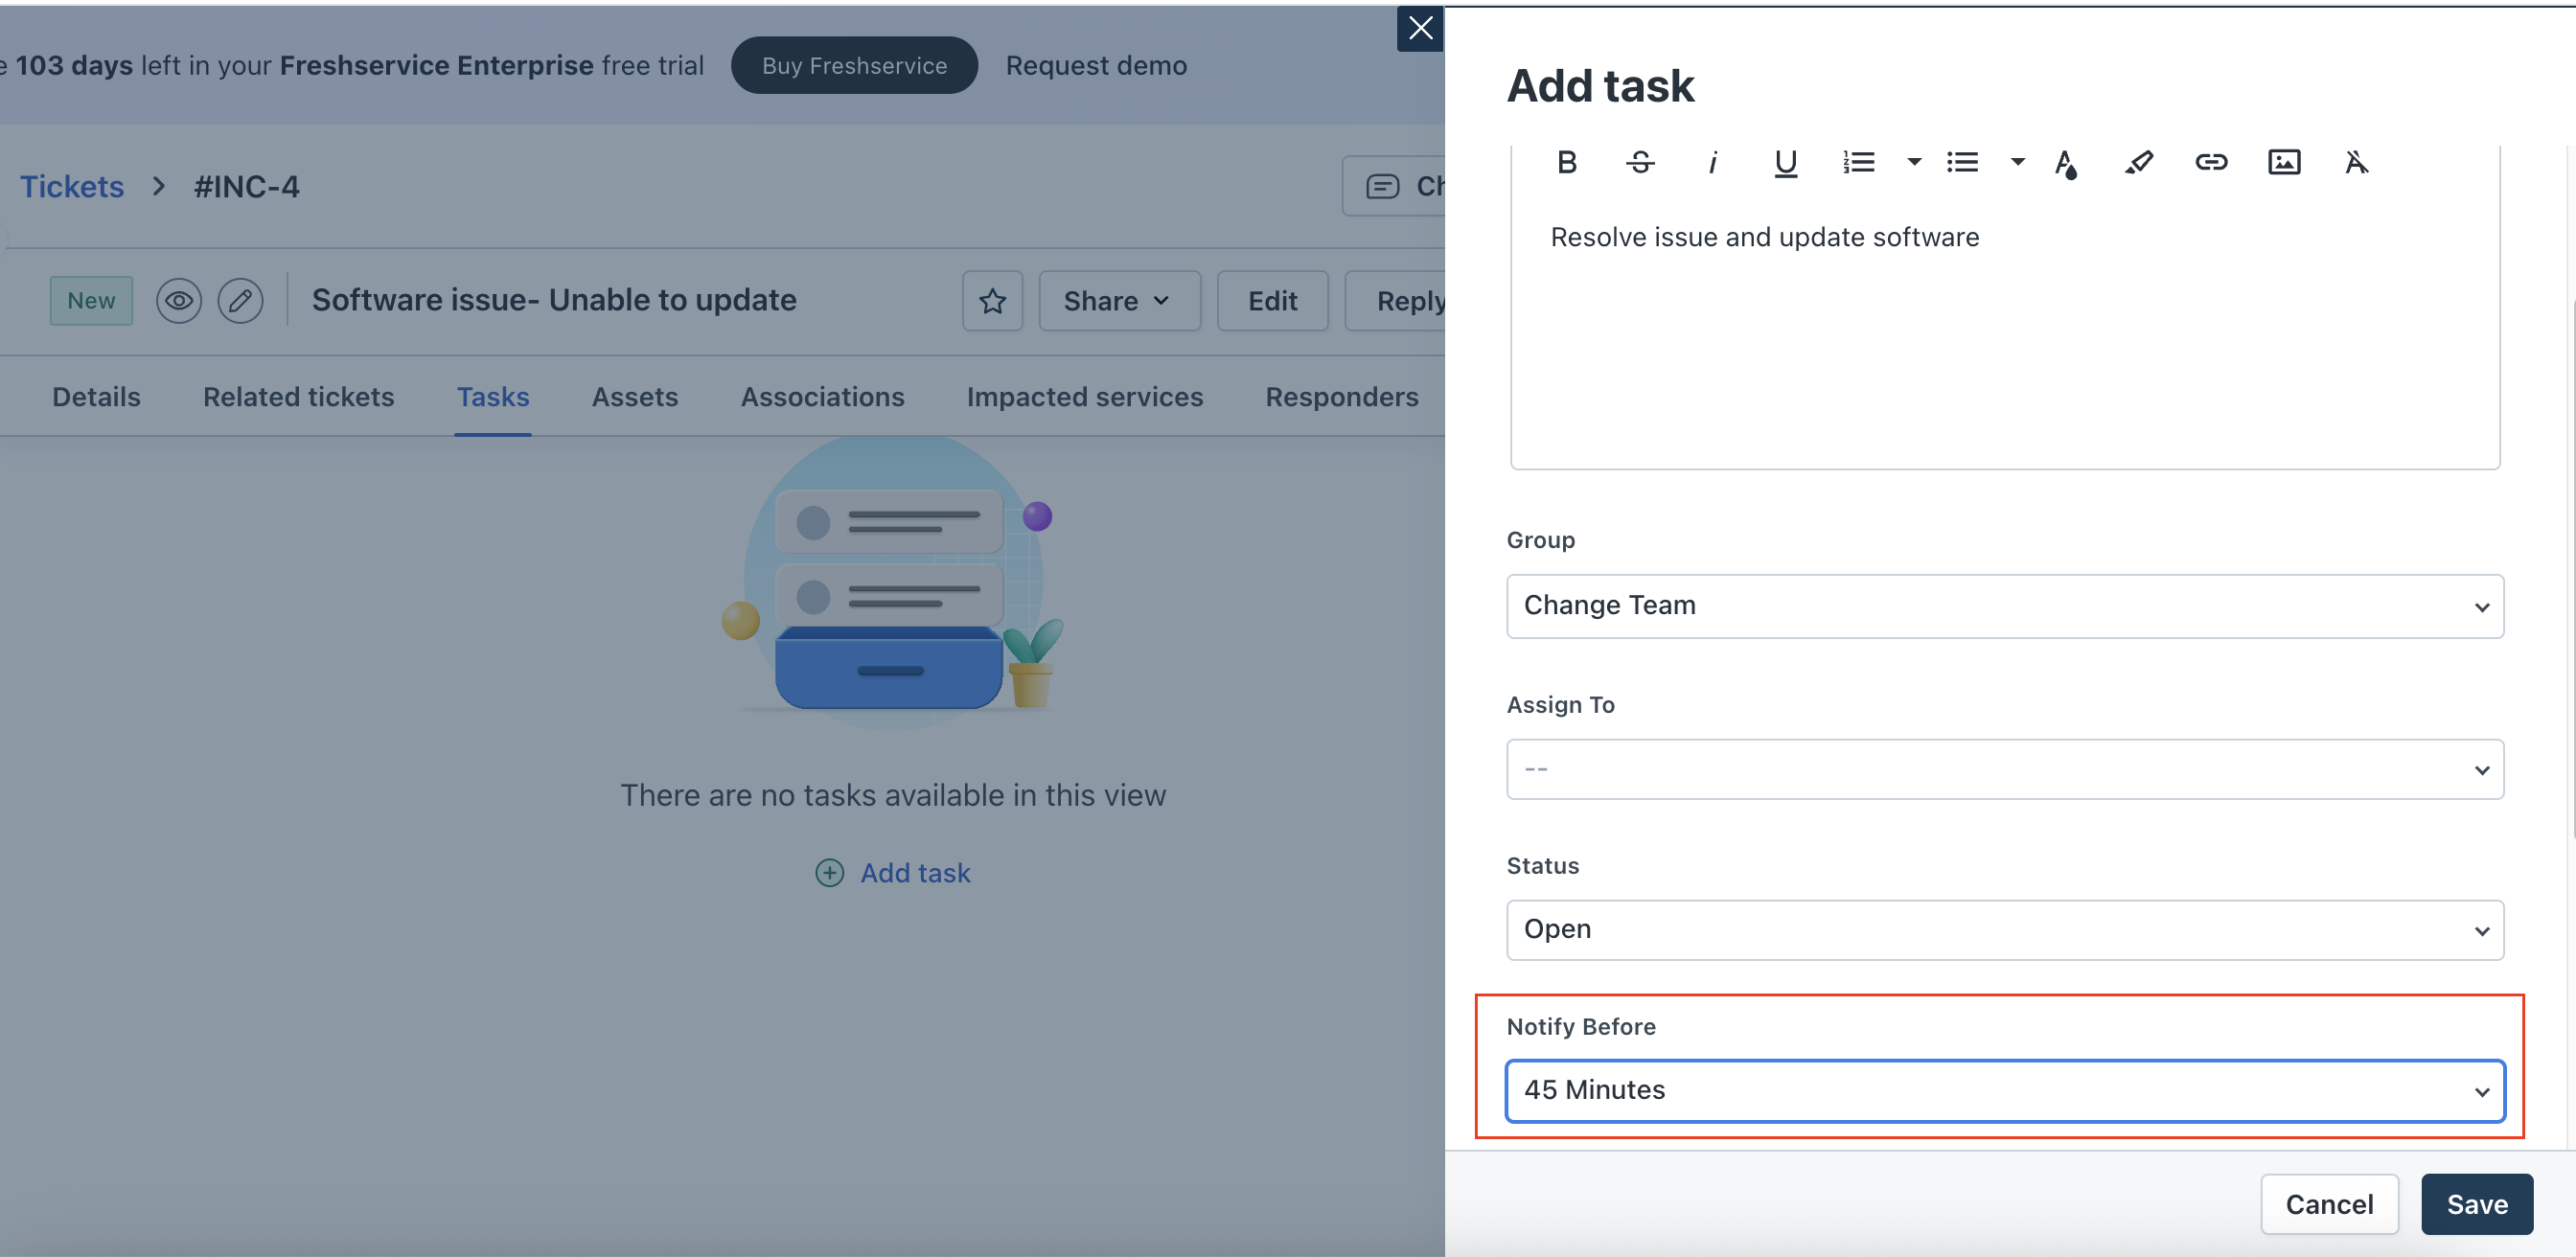
Task: Clear text formatting
Action: click(2356, 162)
